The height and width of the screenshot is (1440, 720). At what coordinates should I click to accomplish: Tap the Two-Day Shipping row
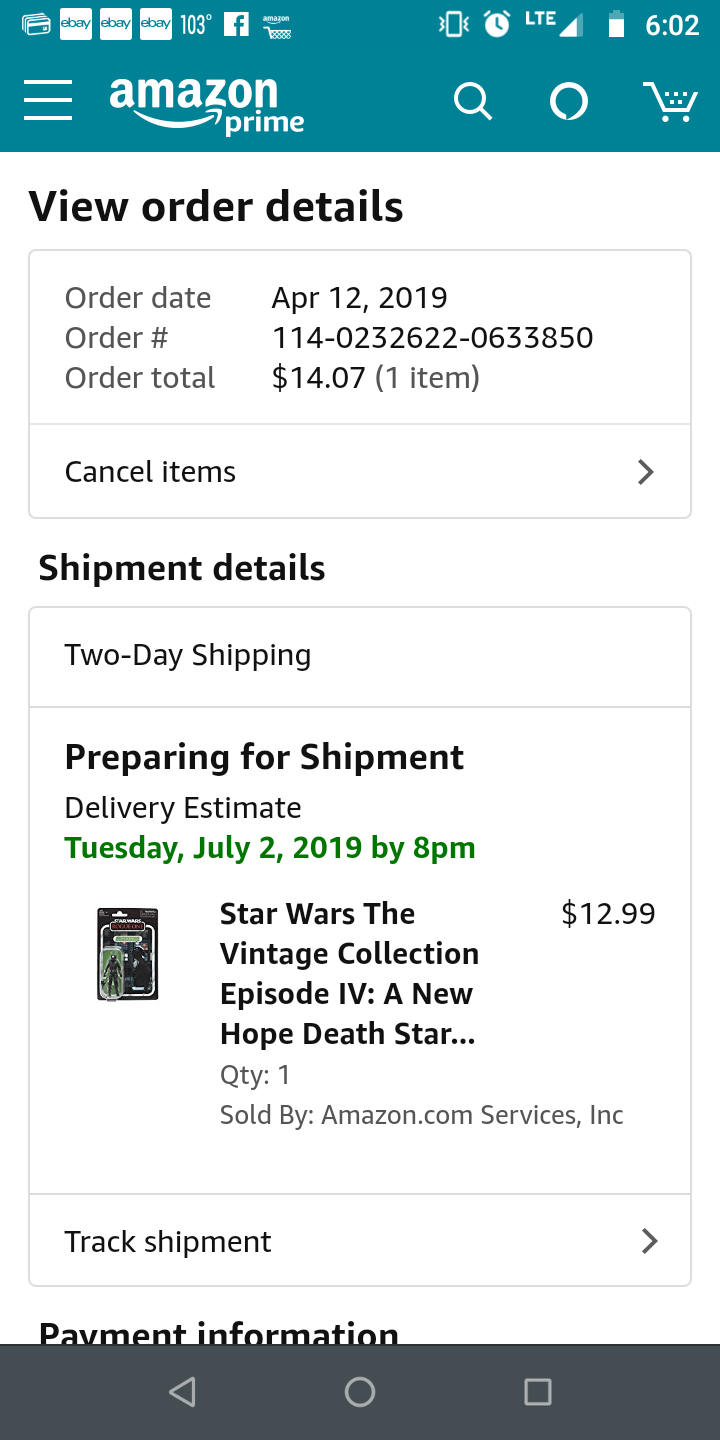tap(360, 656)
